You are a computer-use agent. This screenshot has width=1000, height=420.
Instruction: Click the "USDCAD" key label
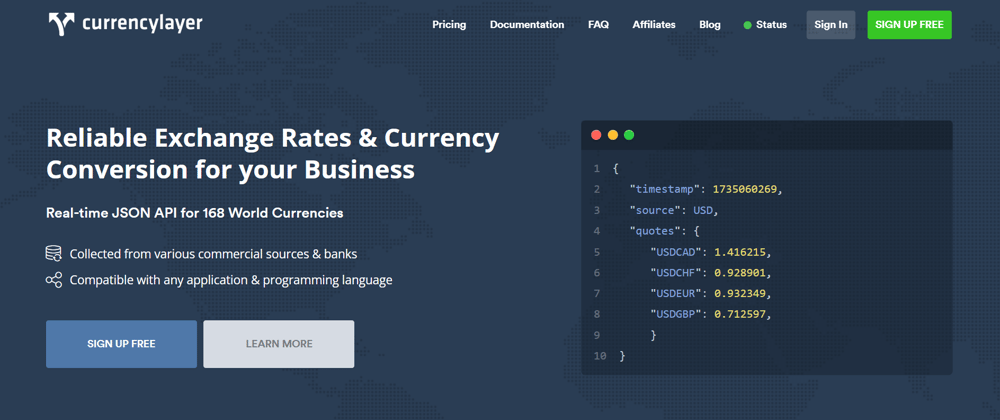pos(677,252)
